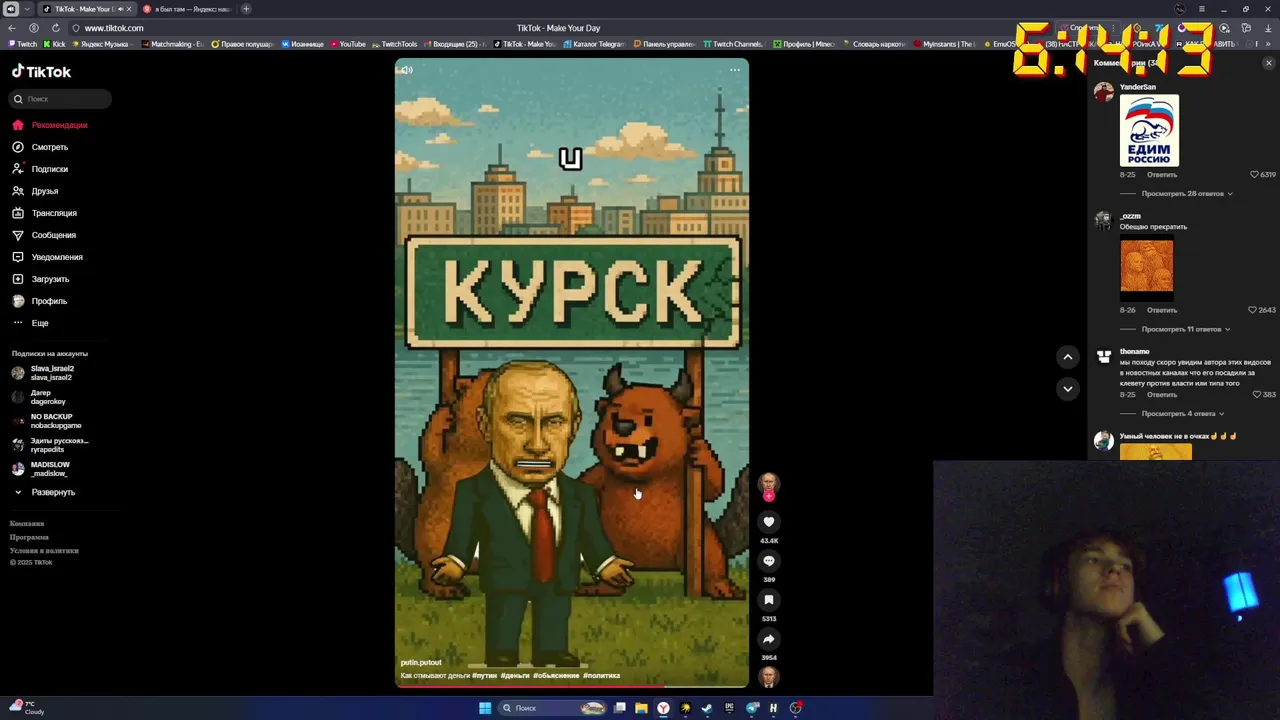This screenshot has height=720, width=1280.
Task: Open YanderSan's commenter profile name
Action: 1138,87
